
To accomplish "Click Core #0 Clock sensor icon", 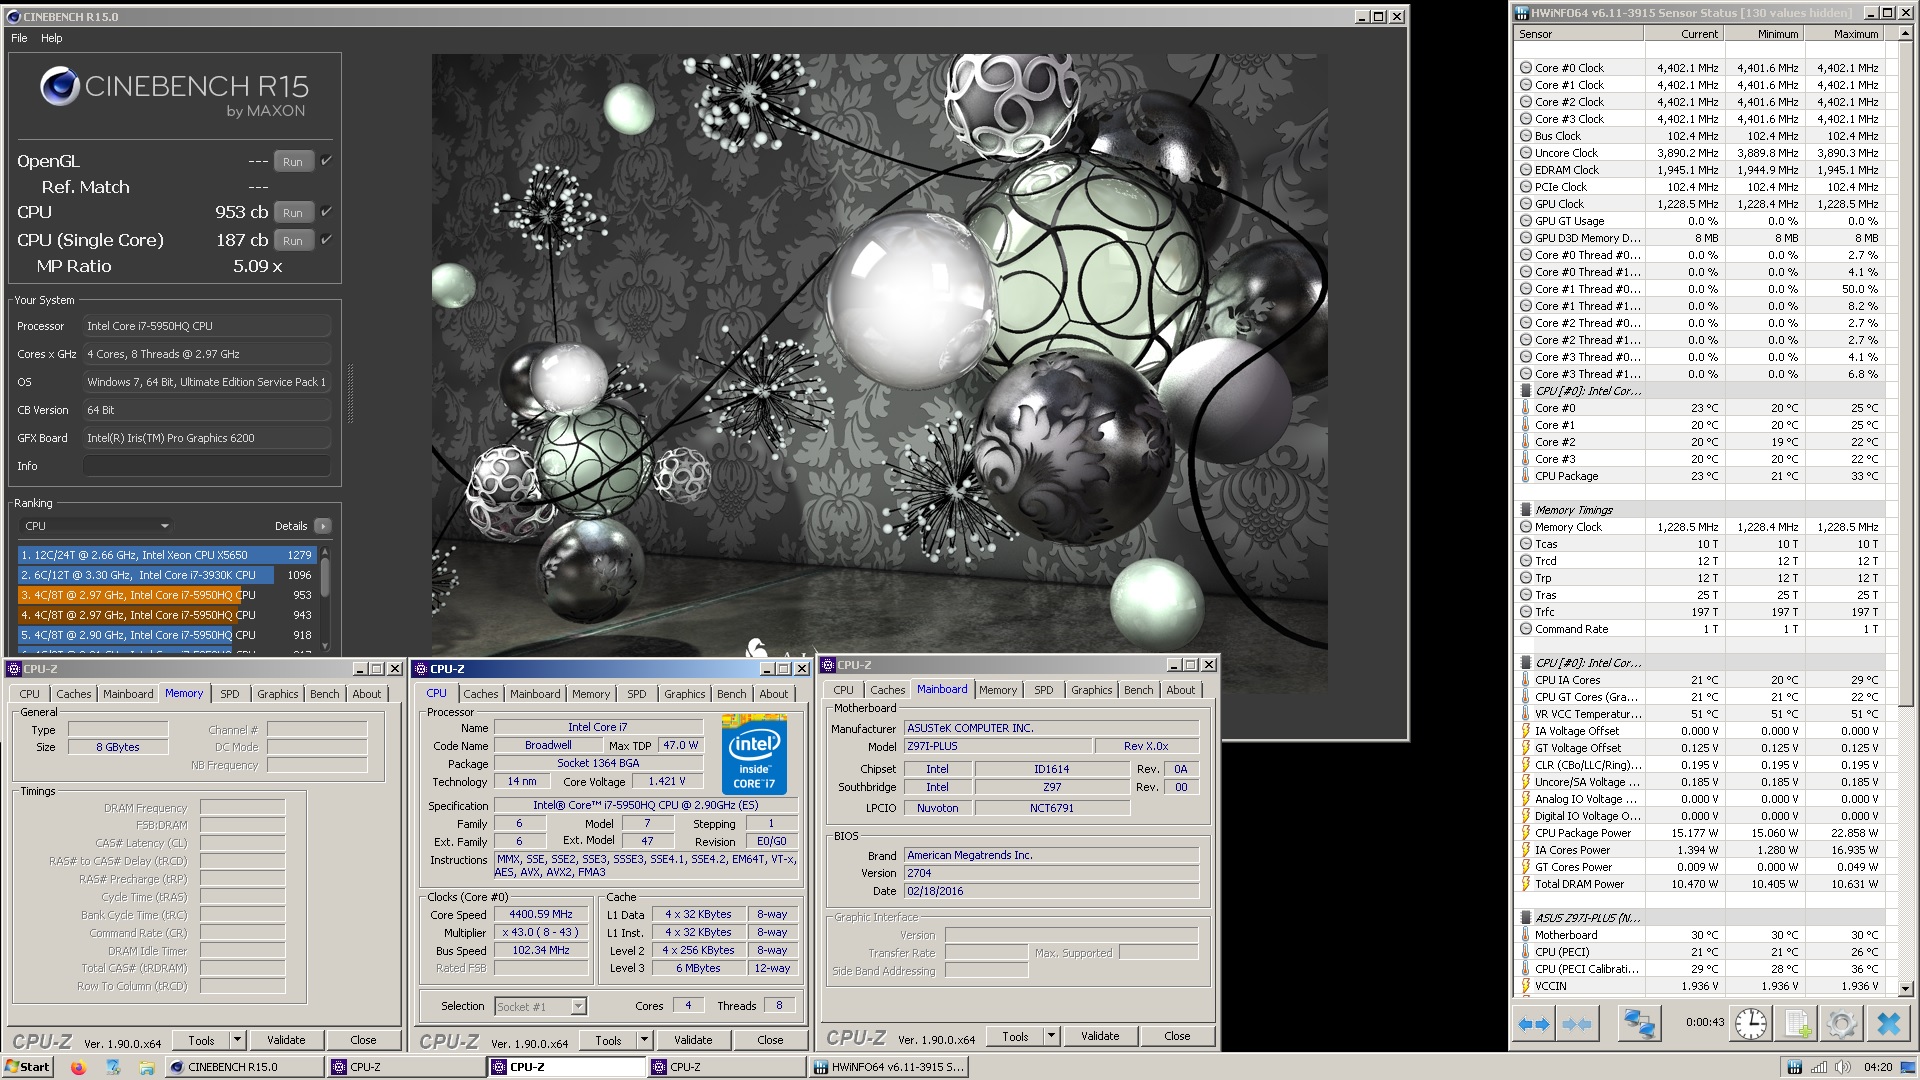I will (1526, 68).
